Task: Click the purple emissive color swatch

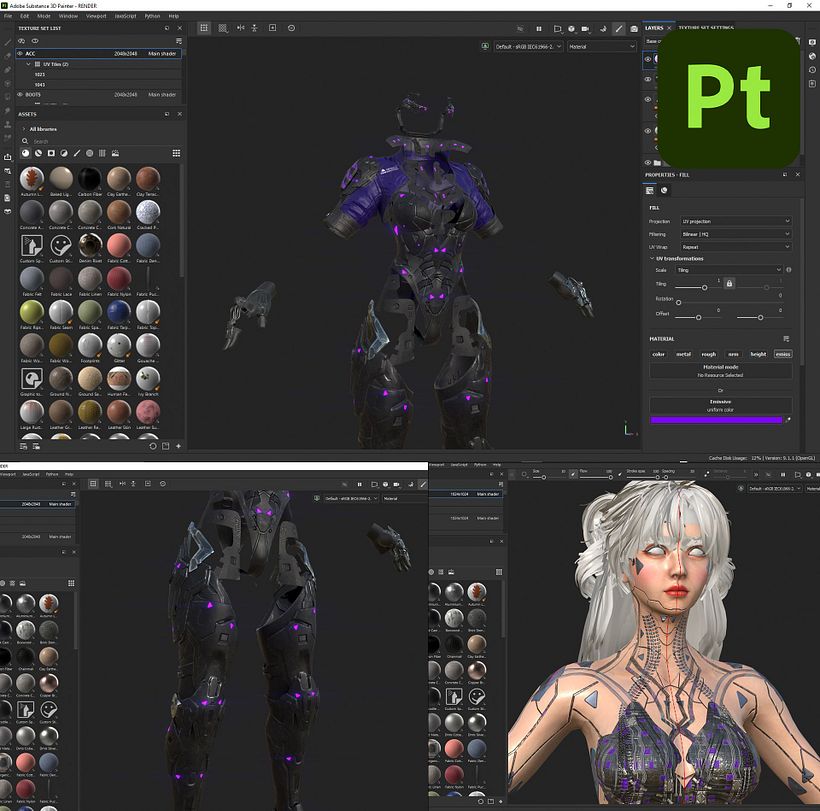Action: 716,420
